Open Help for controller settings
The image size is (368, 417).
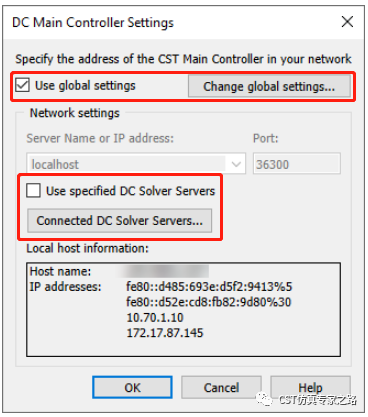310,387
